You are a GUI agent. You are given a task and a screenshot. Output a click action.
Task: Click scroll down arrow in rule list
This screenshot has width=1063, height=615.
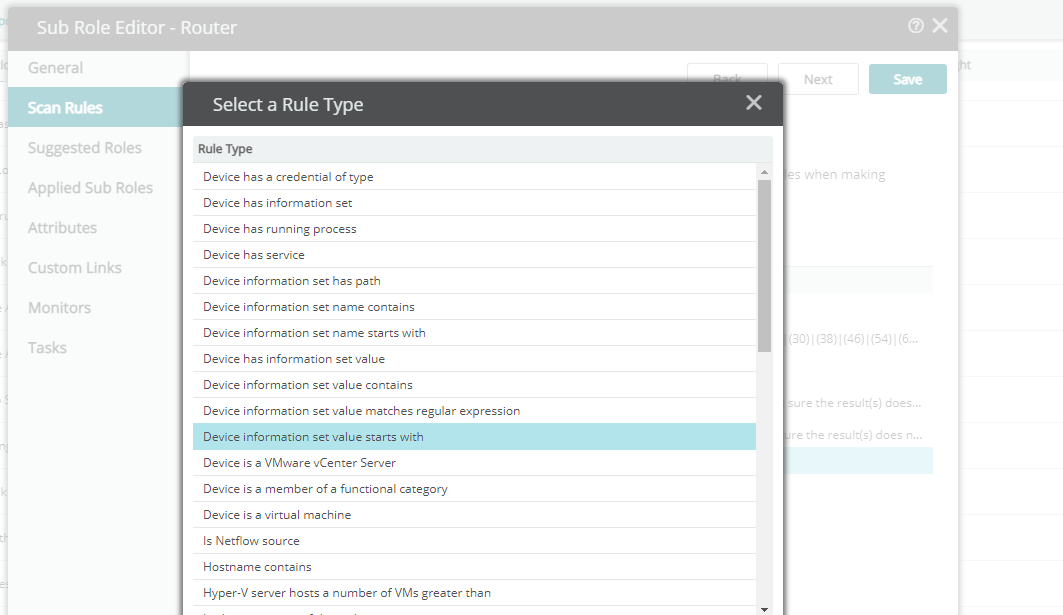pos(764,610)
